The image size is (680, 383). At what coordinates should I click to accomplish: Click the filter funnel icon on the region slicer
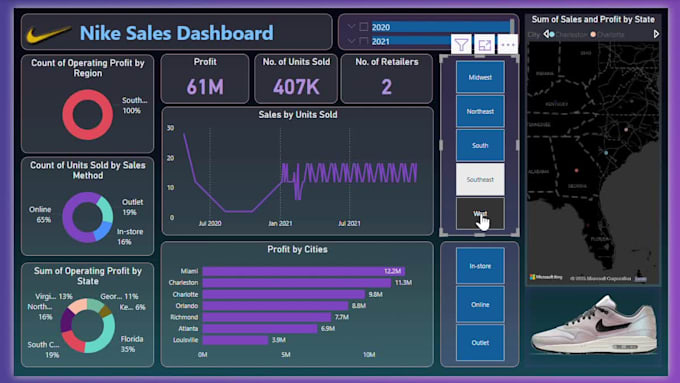point(461,45)
